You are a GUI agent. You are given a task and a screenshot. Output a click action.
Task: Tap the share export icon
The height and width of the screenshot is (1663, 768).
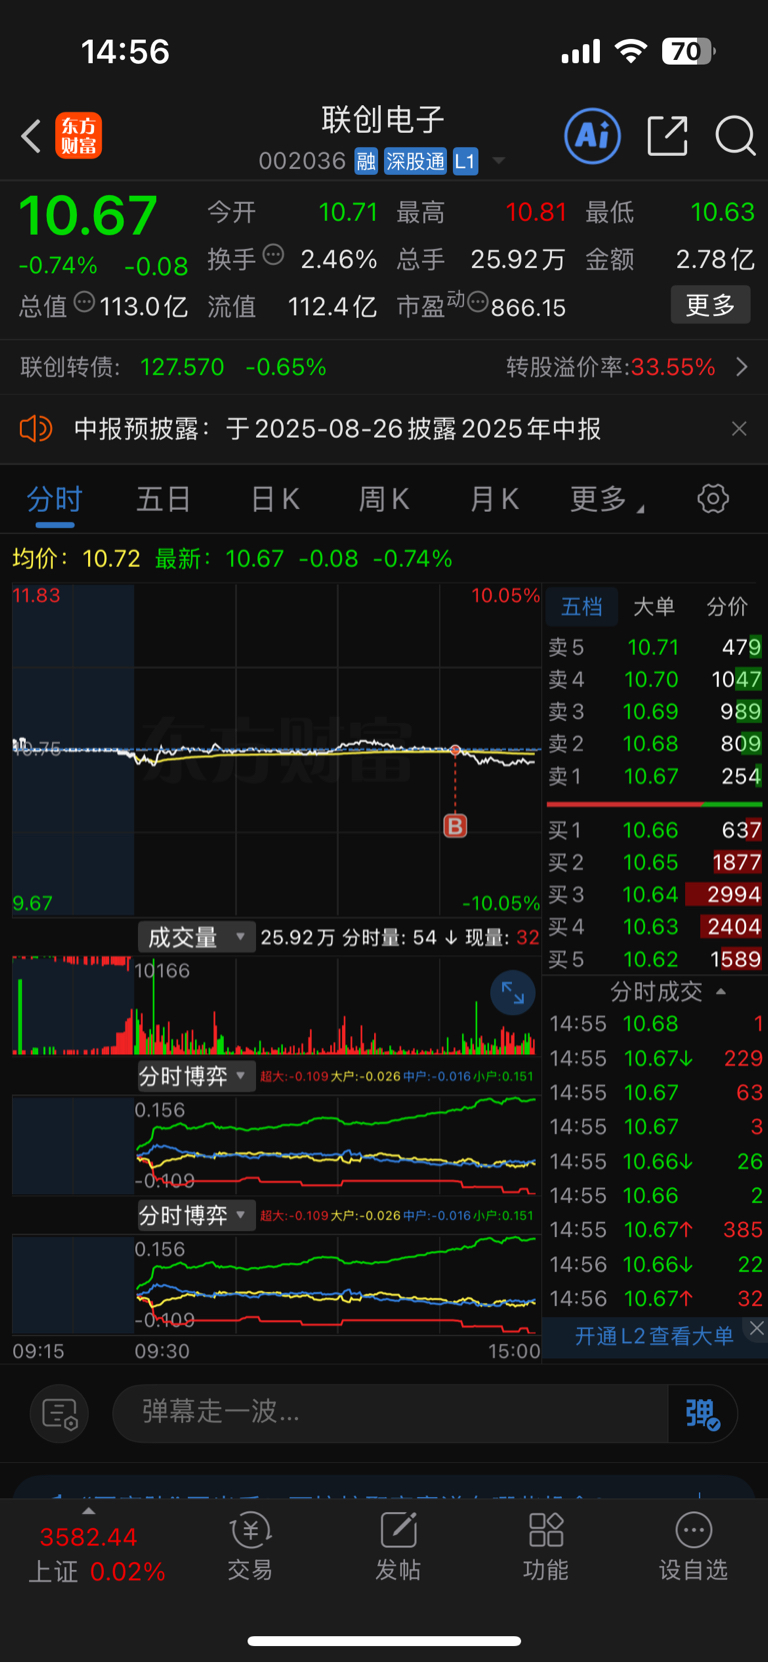[667, 135]
